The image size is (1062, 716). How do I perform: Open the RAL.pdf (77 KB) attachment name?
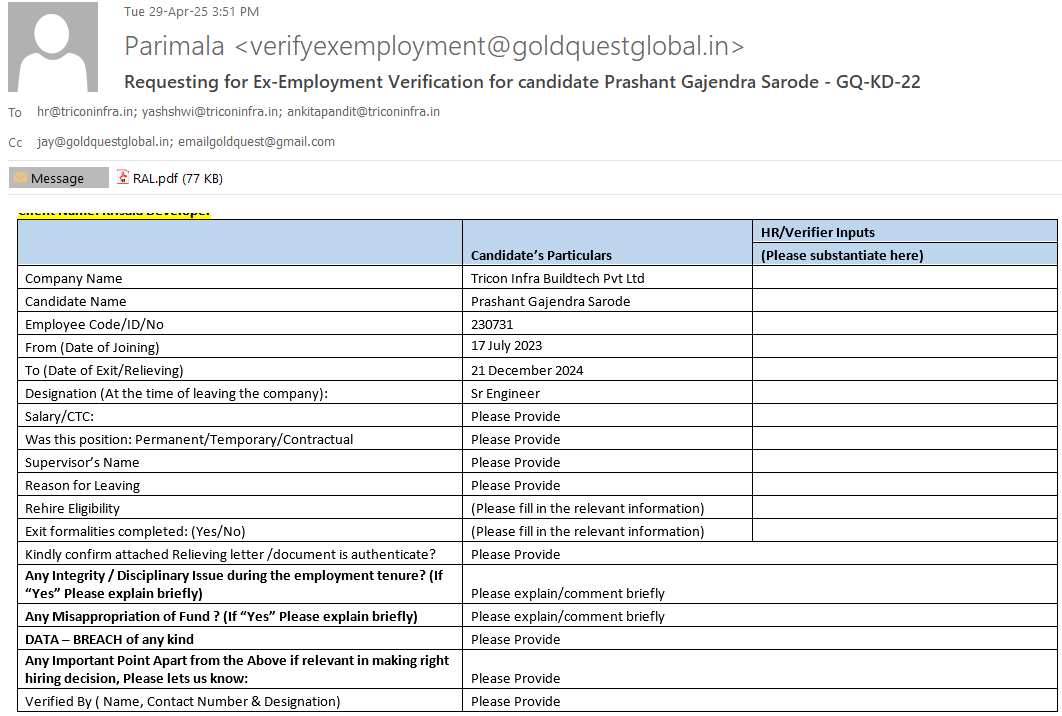pyautogui.click(x=177, y=179)
